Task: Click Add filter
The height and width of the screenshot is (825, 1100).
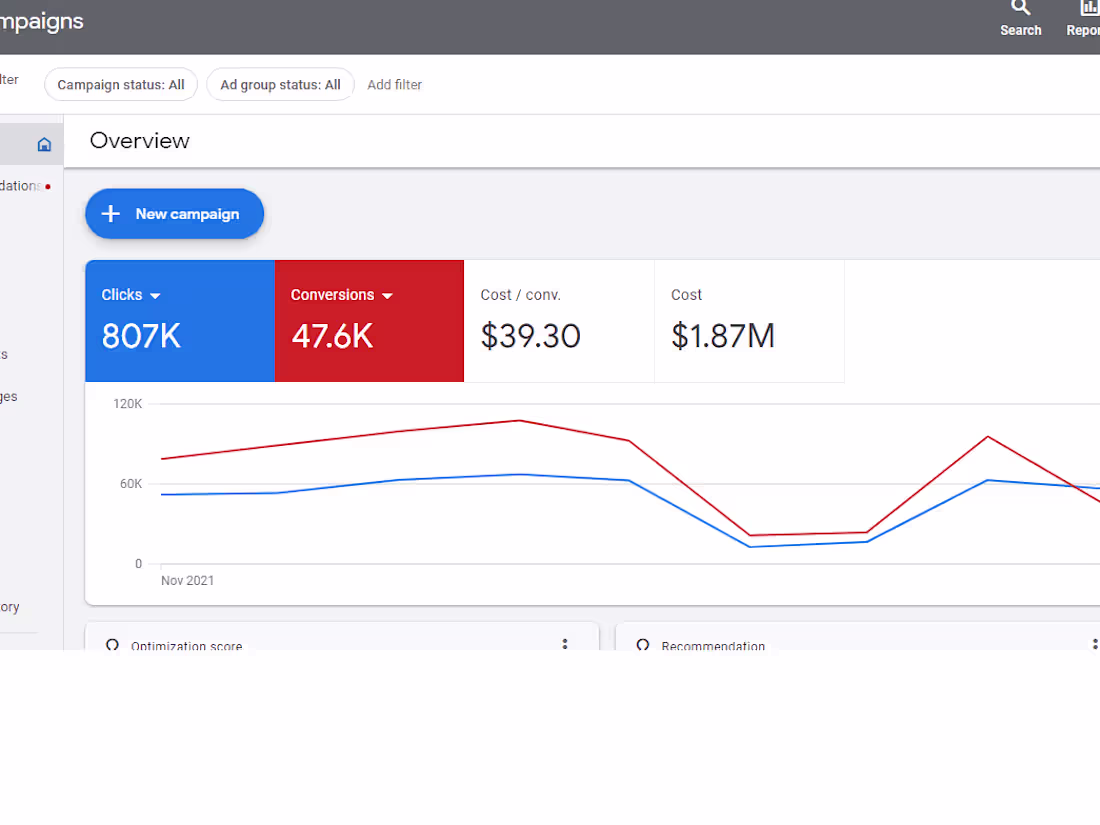Action: (x=394, y=84)
